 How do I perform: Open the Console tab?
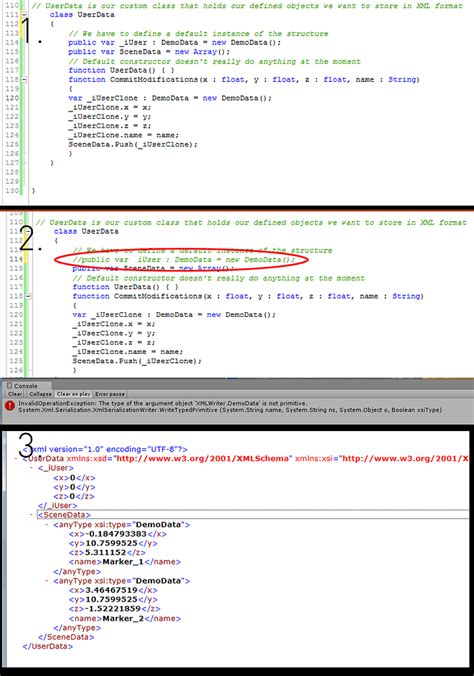click(26, 386)
